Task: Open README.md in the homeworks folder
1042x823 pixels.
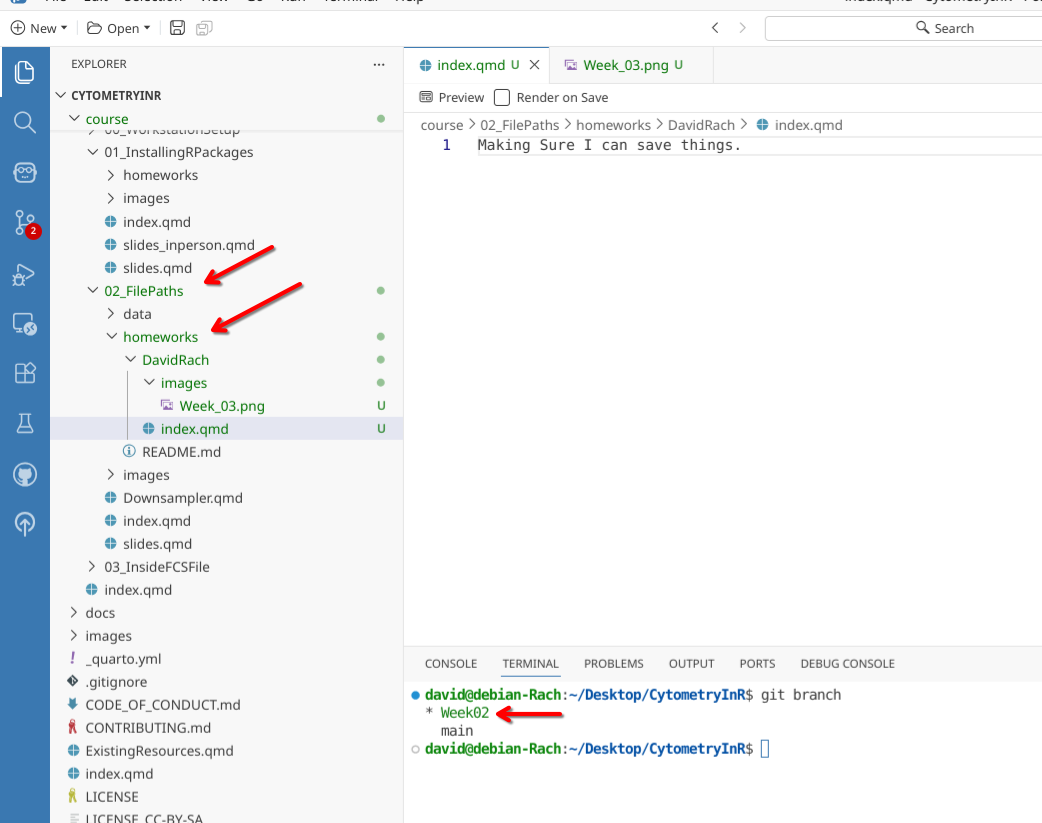Action: (181, 452)
